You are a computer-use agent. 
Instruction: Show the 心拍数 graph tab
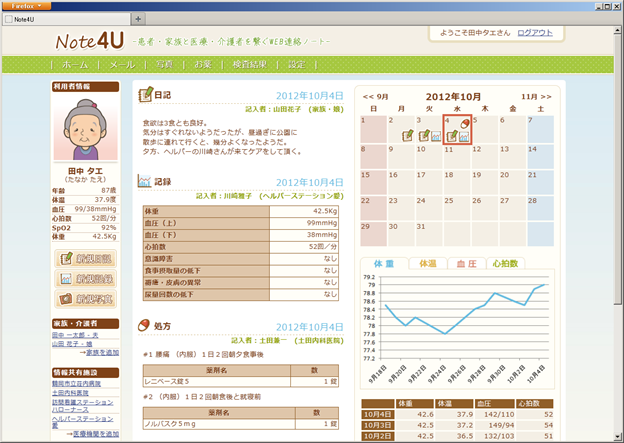506,263
